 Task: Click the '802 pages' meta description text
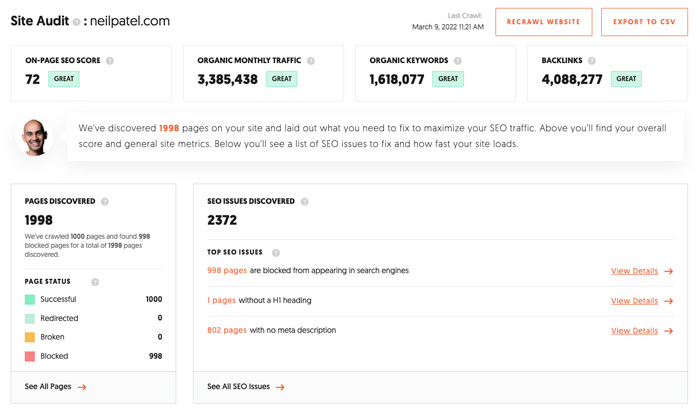coord(227,330)
